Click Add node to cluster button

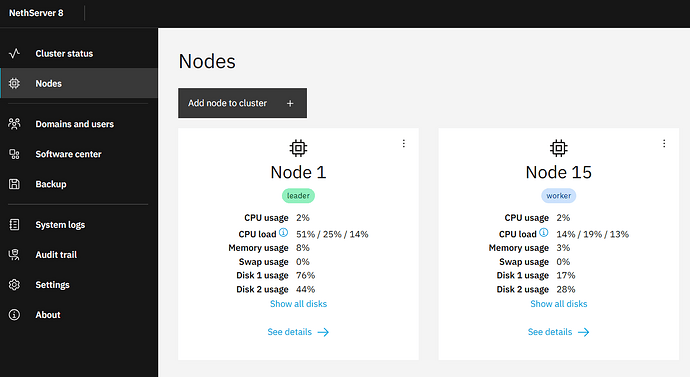[x=242, y=103]
